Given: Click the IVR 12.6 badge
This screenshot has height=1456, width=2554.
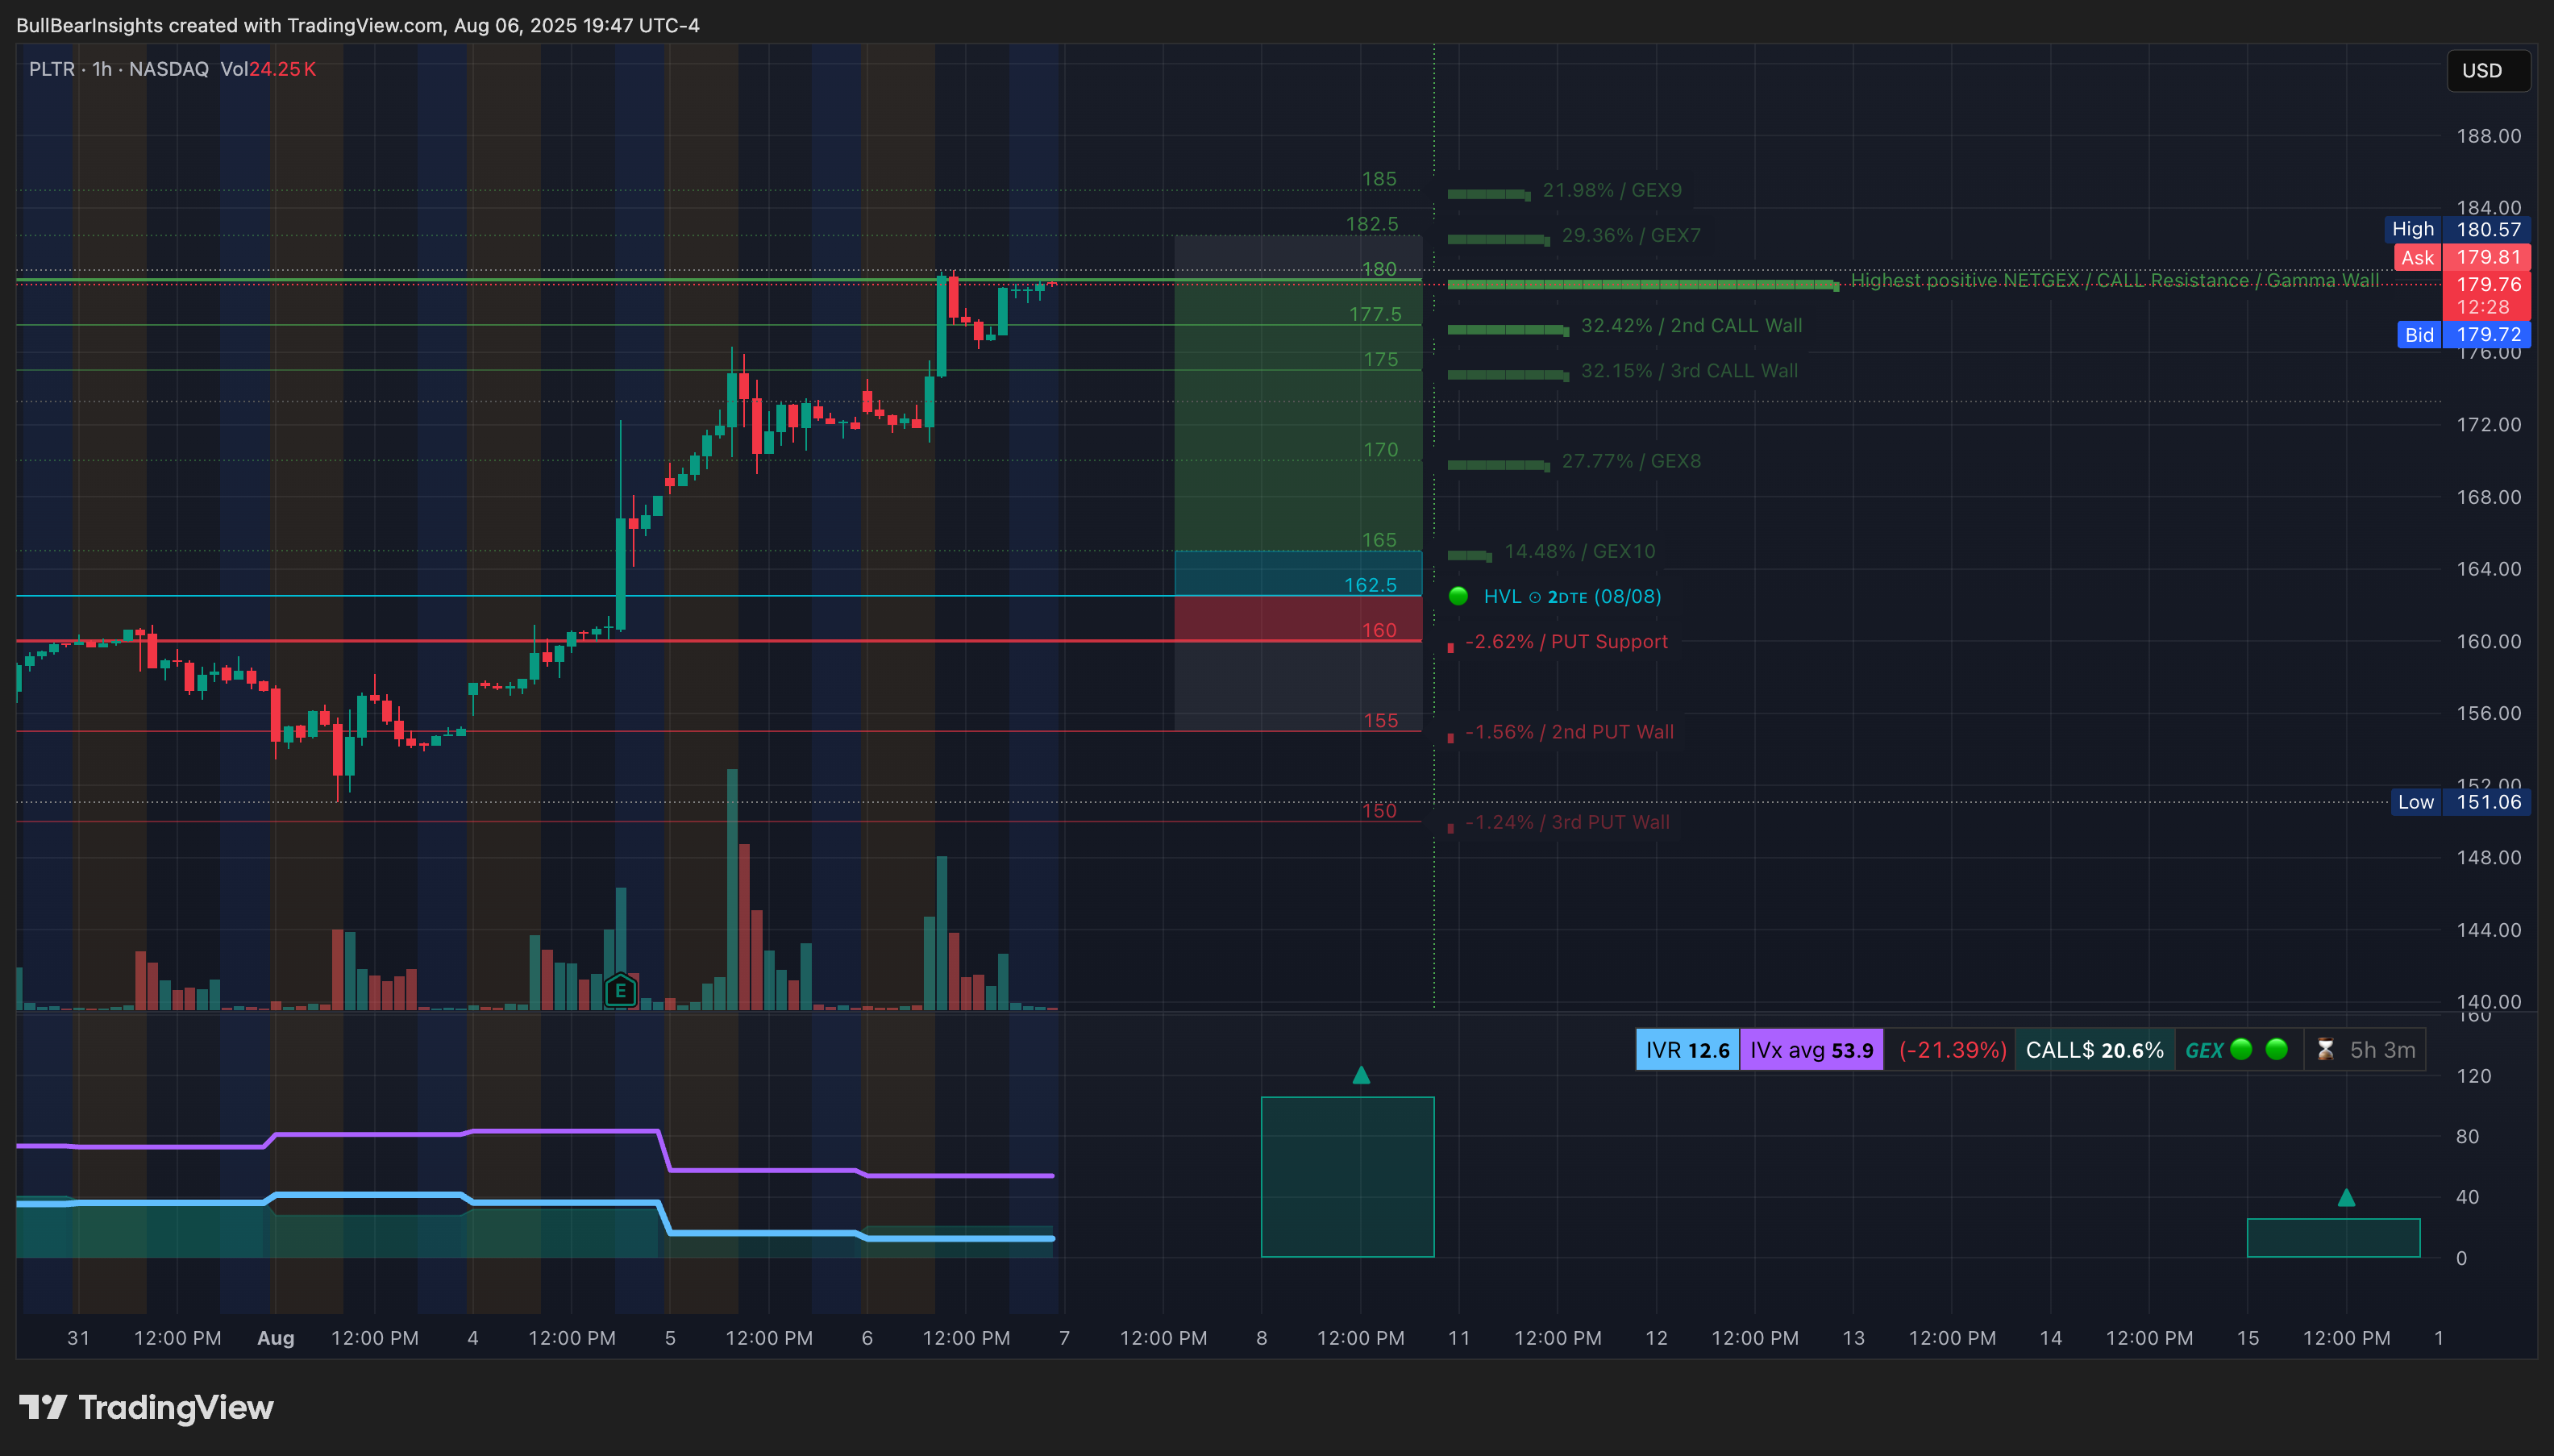Looking at the screenshot, I should click(x=1687, y=1050).
